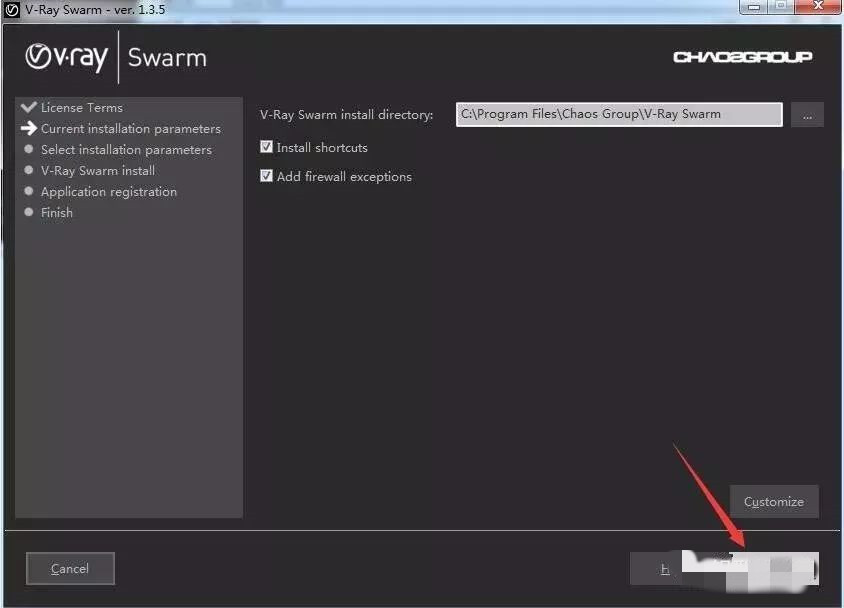The height and width of the screenshot is (608, 844).
Task: Click the arrow icon beside Current installation parameters
Action: (x=28, y=128)
